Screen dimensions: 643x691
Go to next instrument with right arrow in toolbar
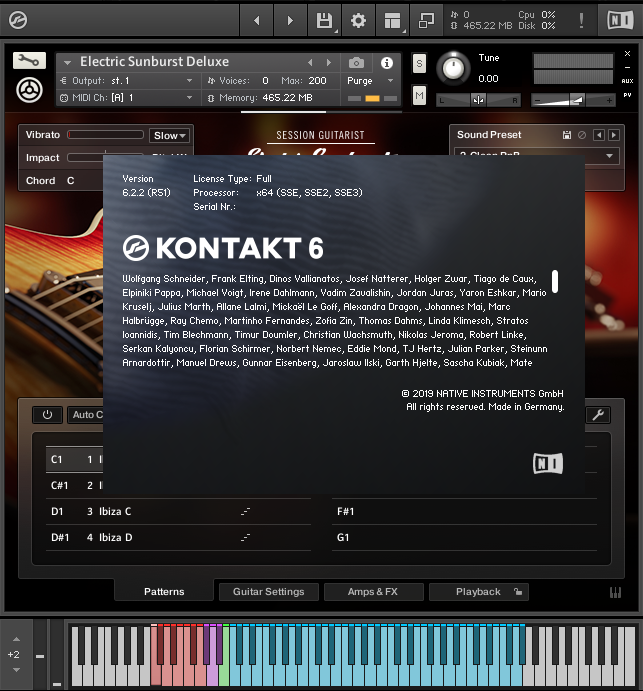[x=290, y=20]
